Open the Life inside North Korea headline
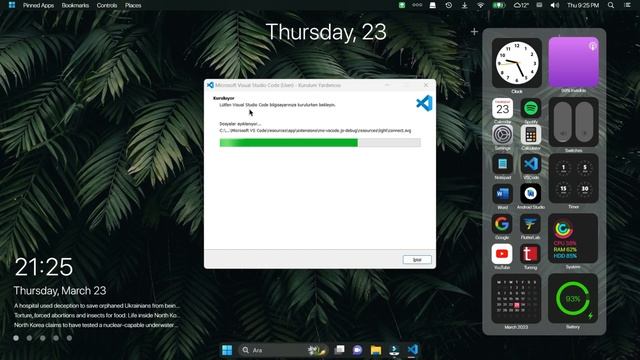Image resolution: width=640 pixels, height=360 pixels. 96,316
